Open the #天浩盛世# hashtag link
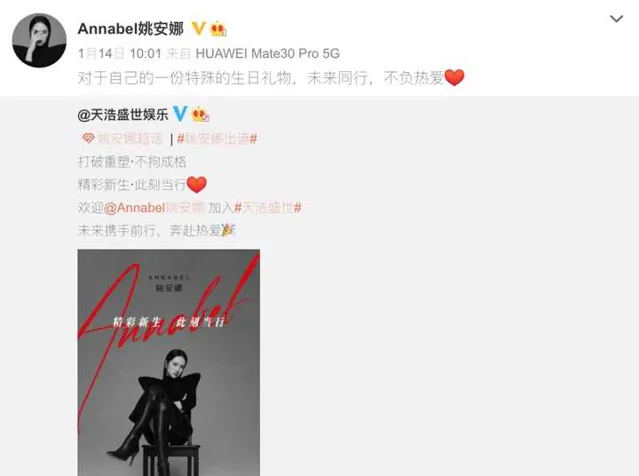 click(268, 208)
